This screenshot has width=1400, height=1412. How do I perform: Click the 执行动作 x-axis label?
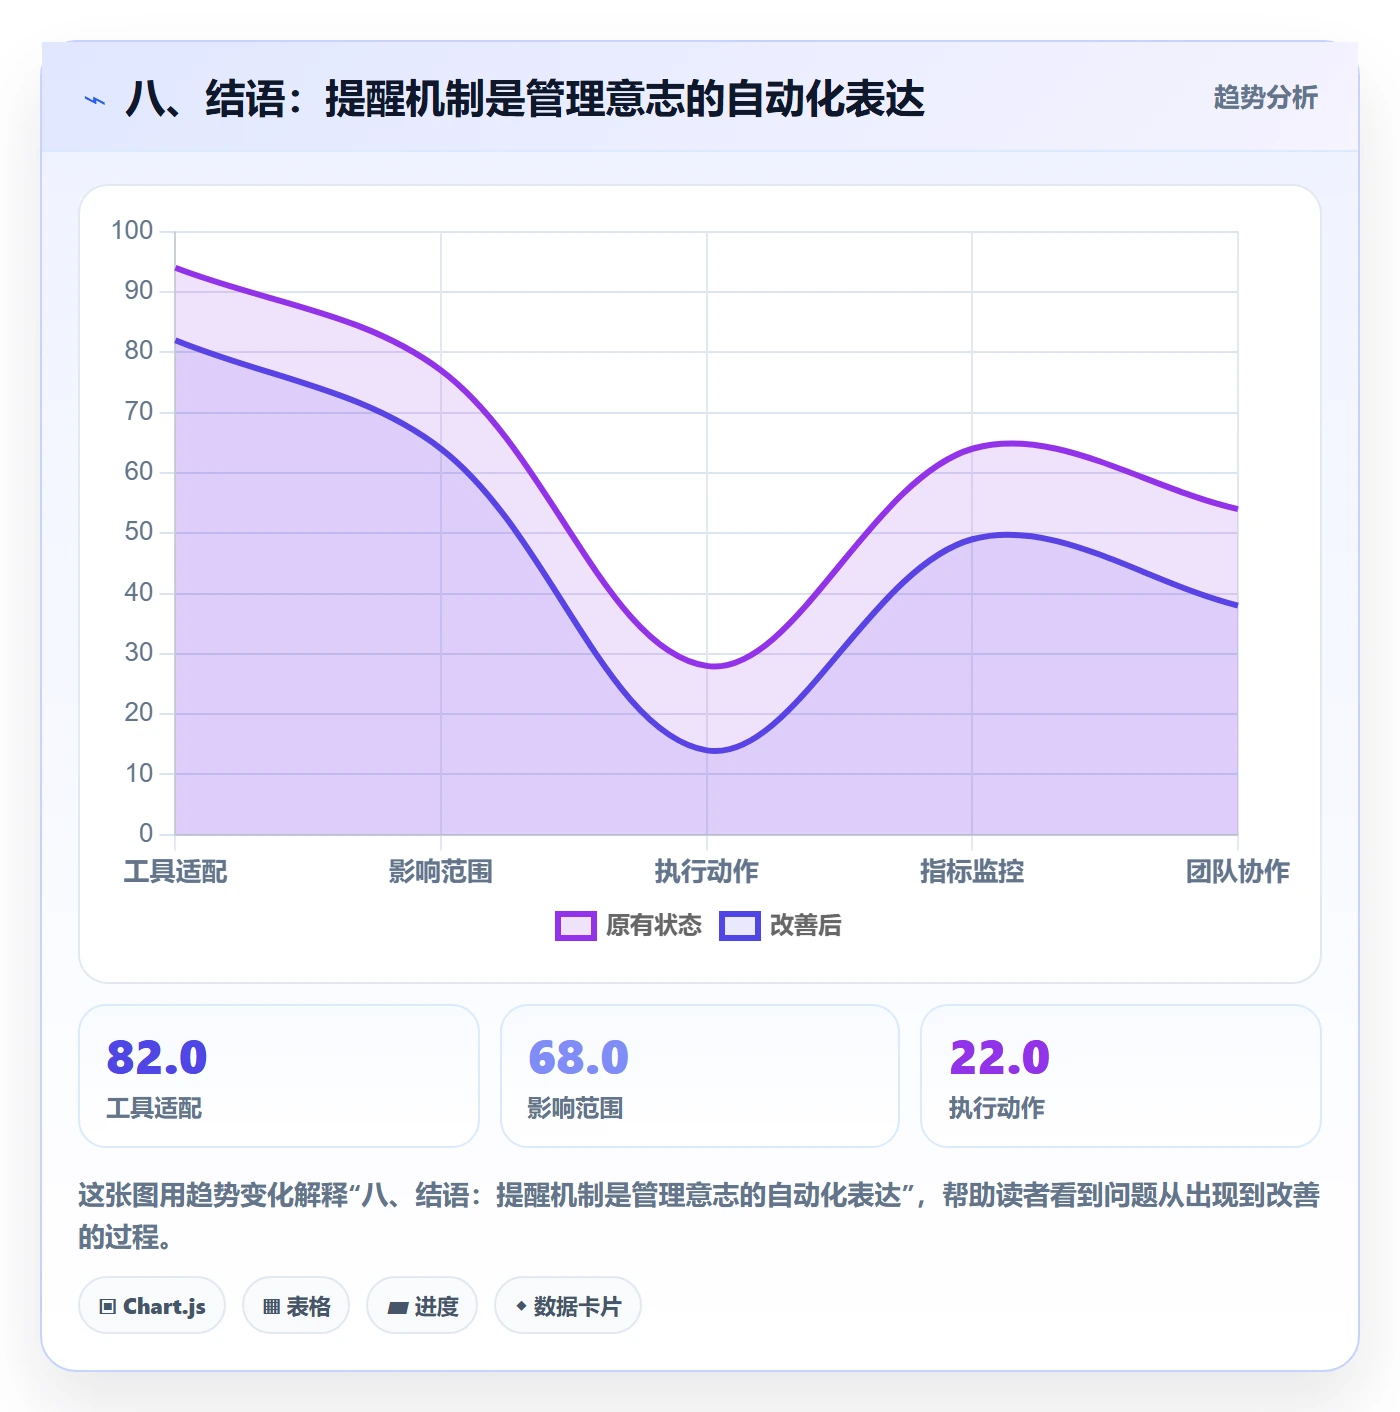707,871
